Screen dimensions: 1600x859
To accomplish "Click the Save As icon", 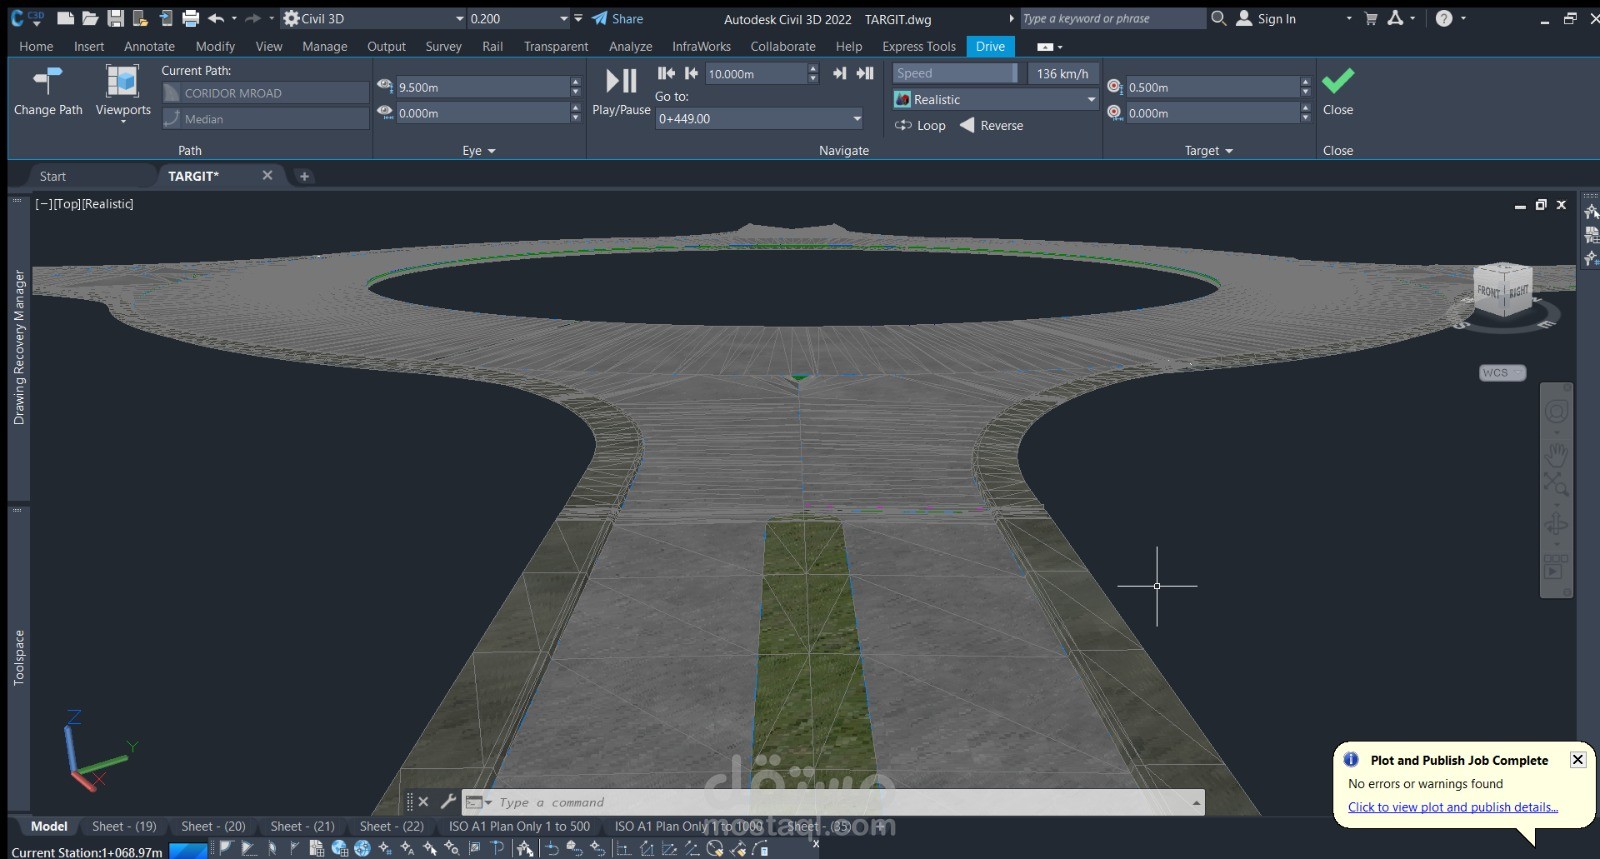I will coord(140,18).
